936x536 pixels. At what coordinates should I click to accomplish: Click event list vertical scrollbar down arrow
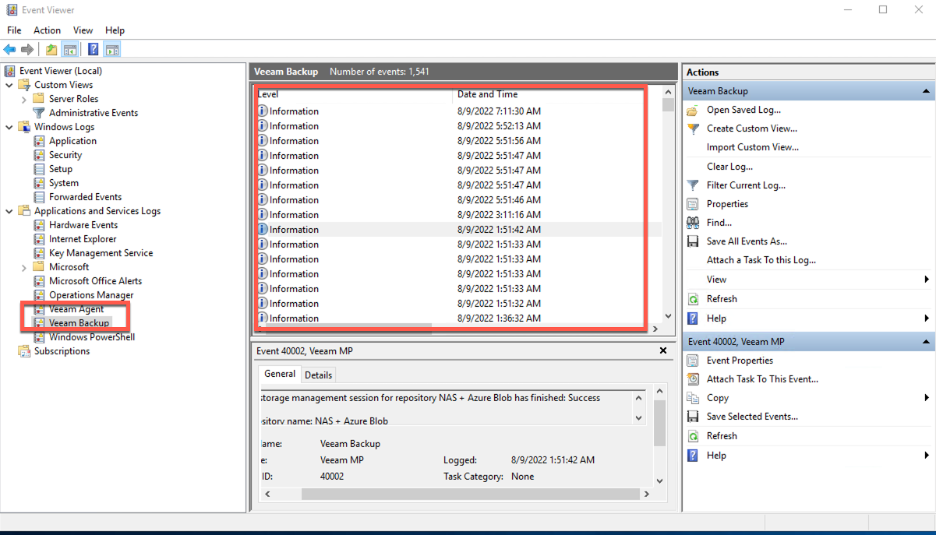pyautogui.click(x=668, y=316)
